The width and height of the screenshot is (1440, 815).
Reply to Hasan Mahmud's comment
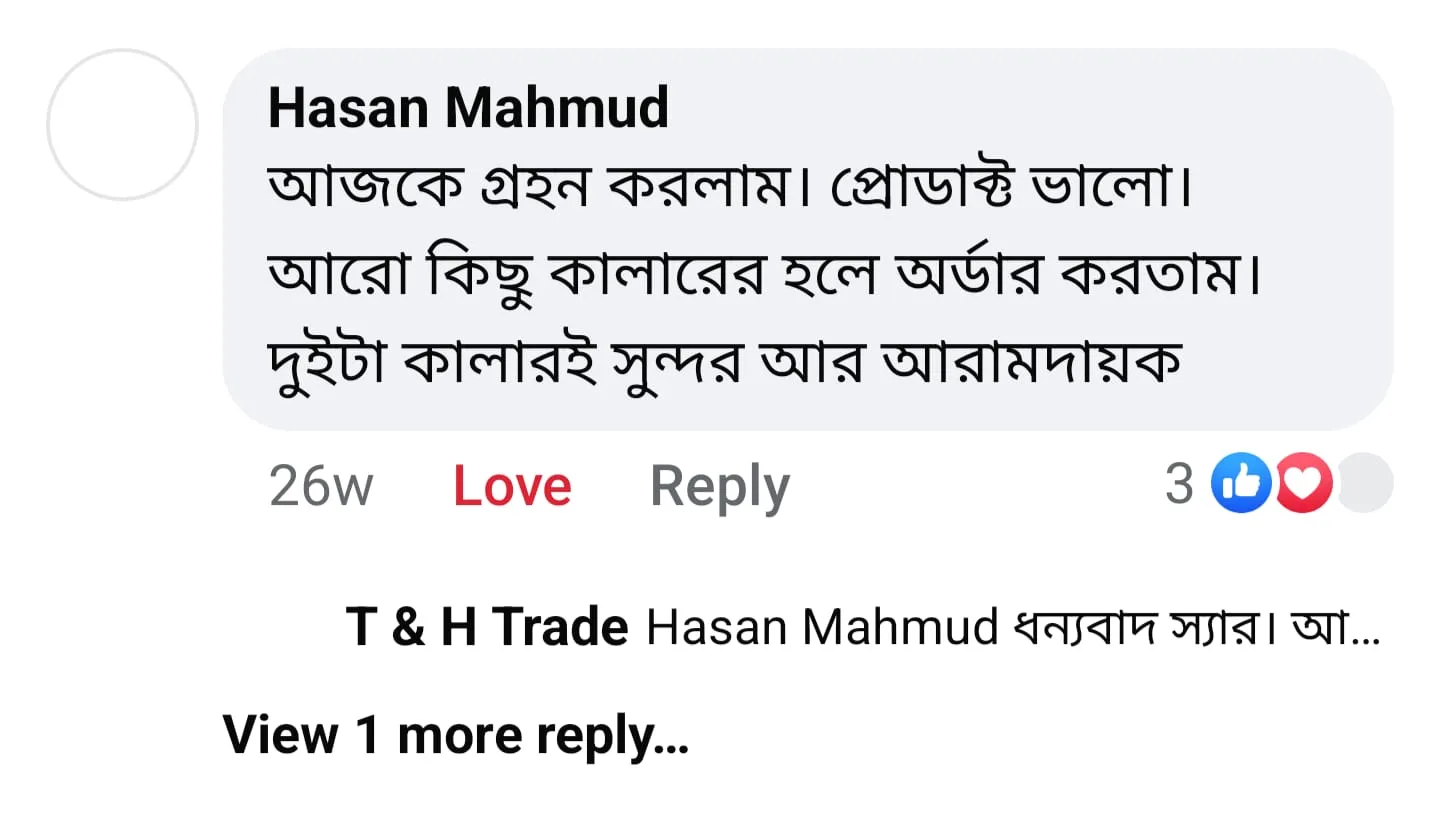[x=720, y=487]
